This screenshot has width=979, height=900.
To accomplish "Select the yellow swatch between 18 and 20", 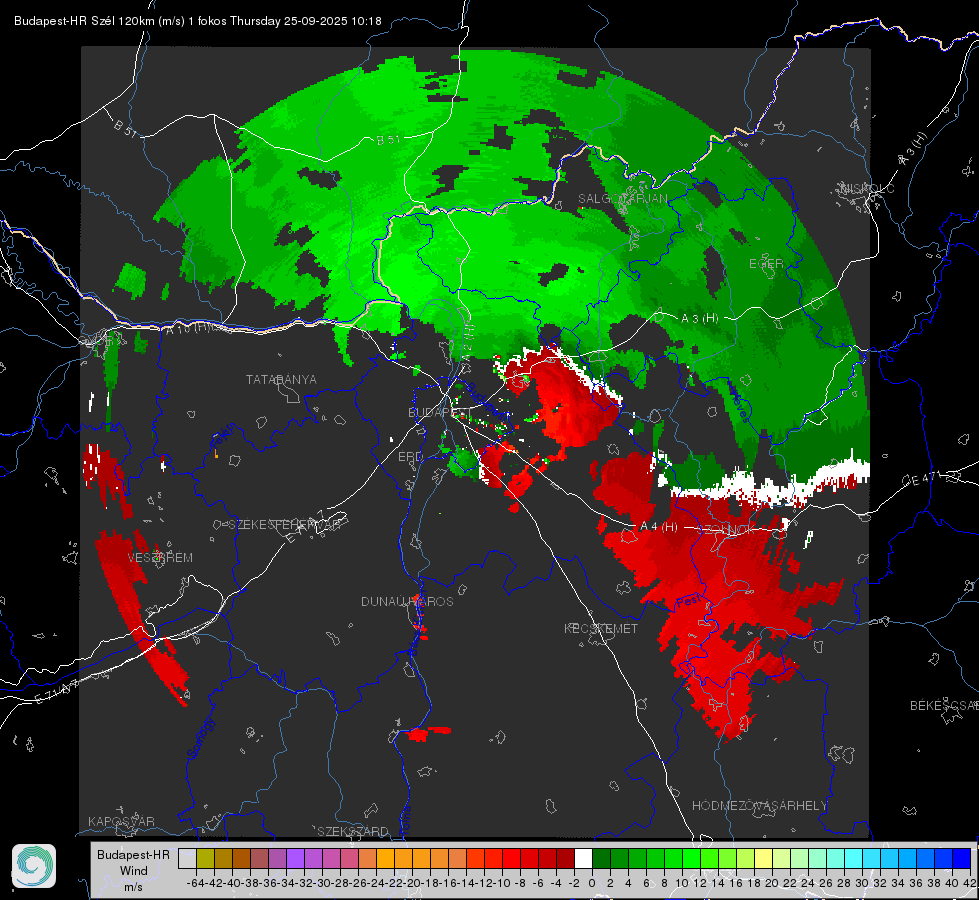I will point(763,858).
